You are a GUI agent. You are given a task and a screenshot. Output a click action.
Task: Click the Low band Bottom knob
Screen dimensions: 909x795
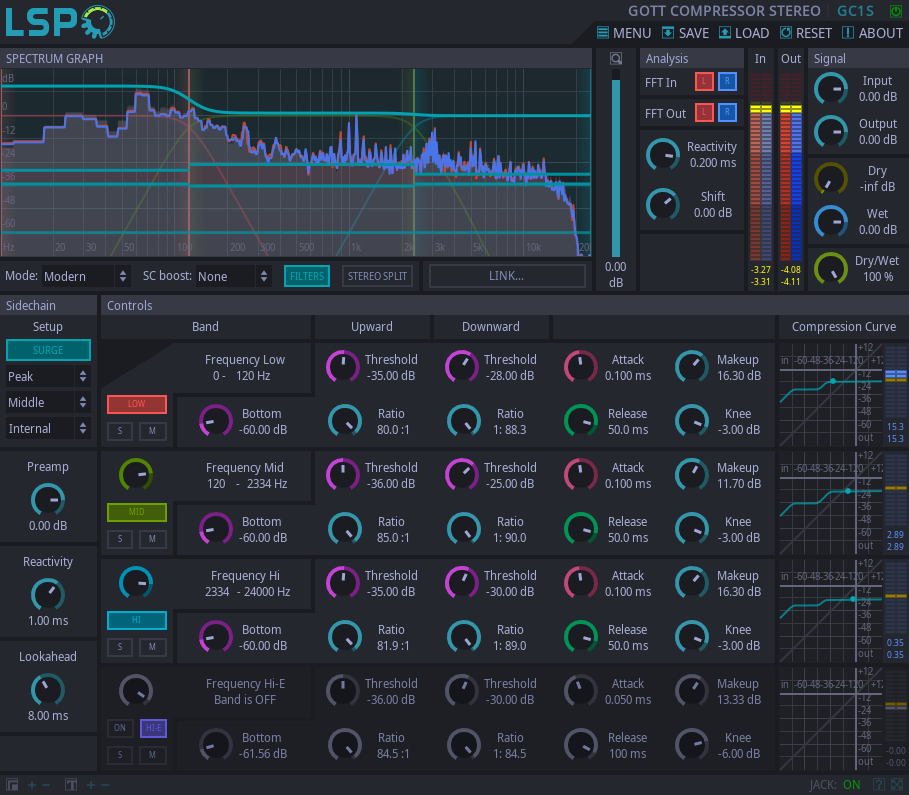(x=216, y=420)
